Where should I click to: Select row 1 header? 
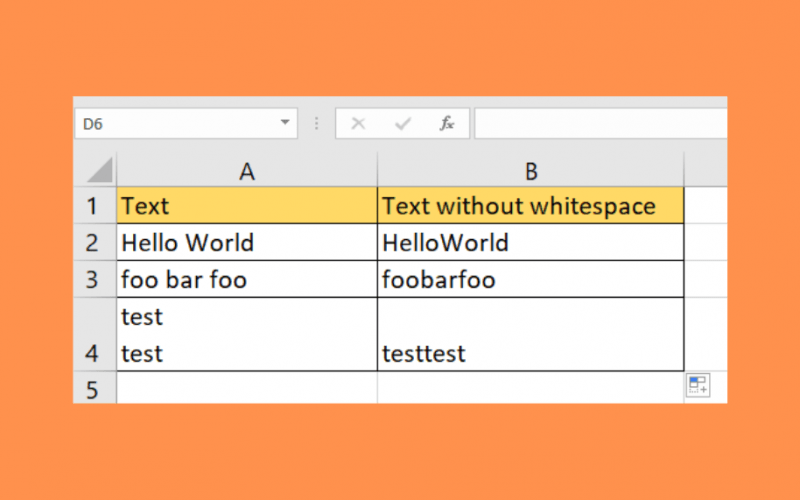pos(94,206)
